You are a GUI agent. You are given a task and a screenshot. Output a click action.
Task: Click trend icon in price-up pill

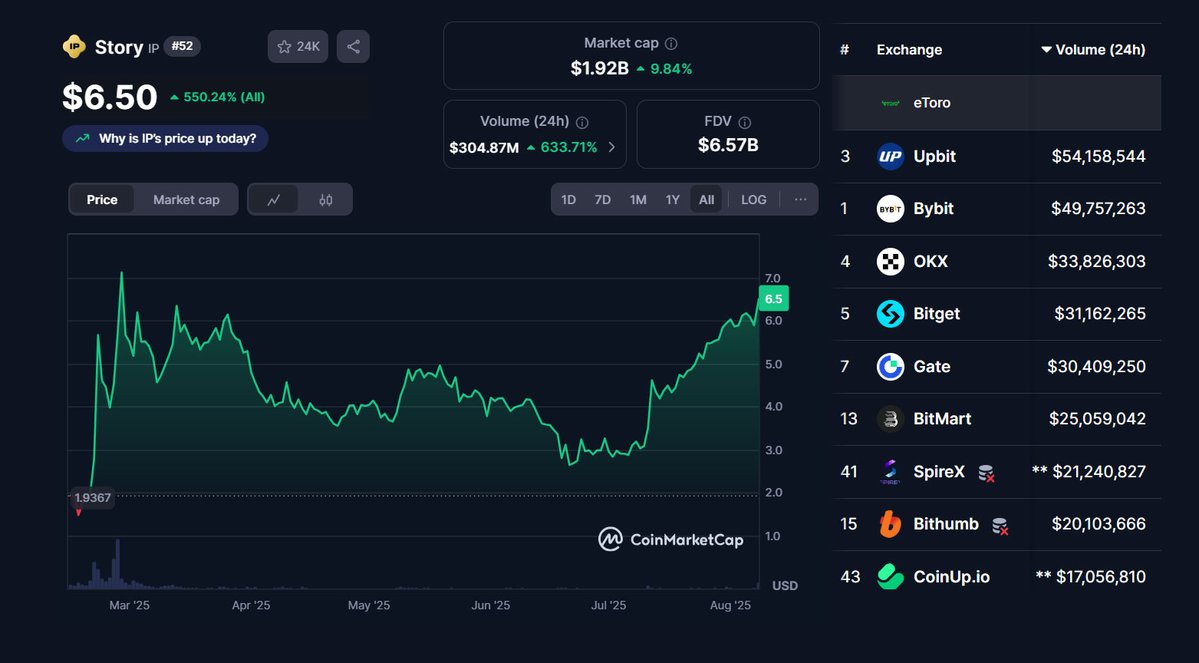pos(83,139)
